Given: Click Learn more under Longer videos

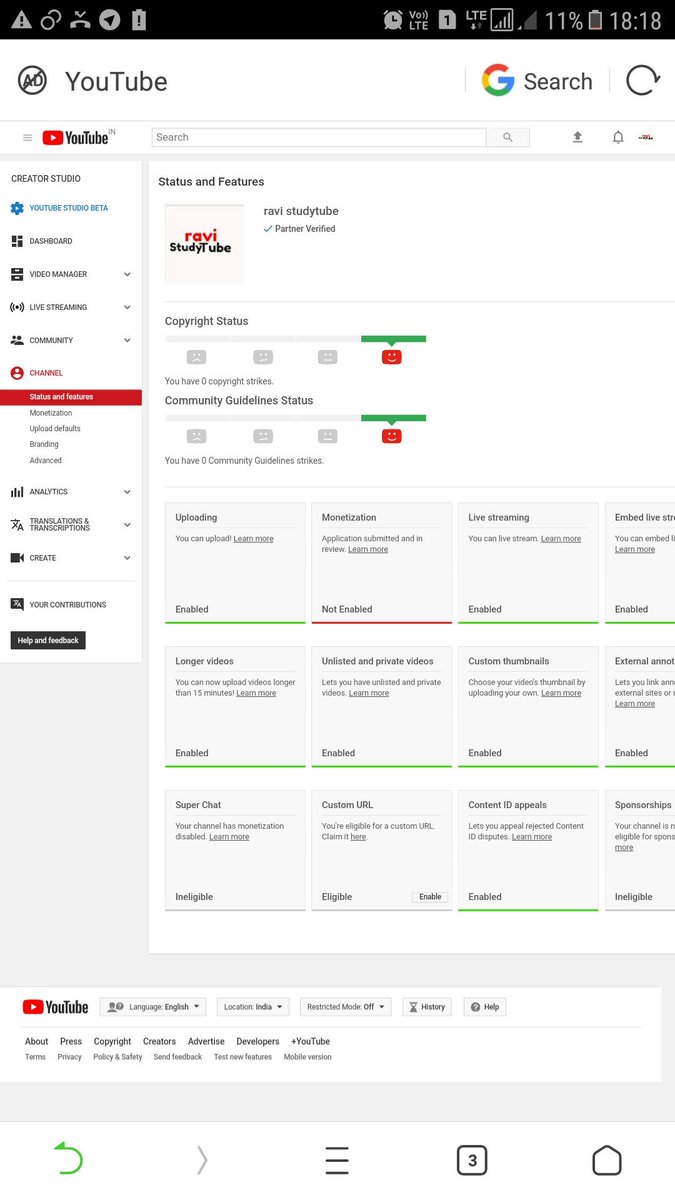Looking at the screenshot, I should [x=256, y=694].
